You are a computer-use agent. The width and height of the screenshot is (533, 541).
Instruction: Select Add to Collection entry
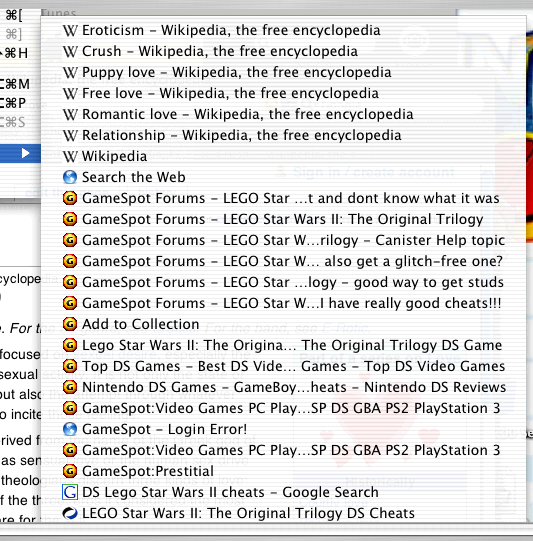click(284, 324)
